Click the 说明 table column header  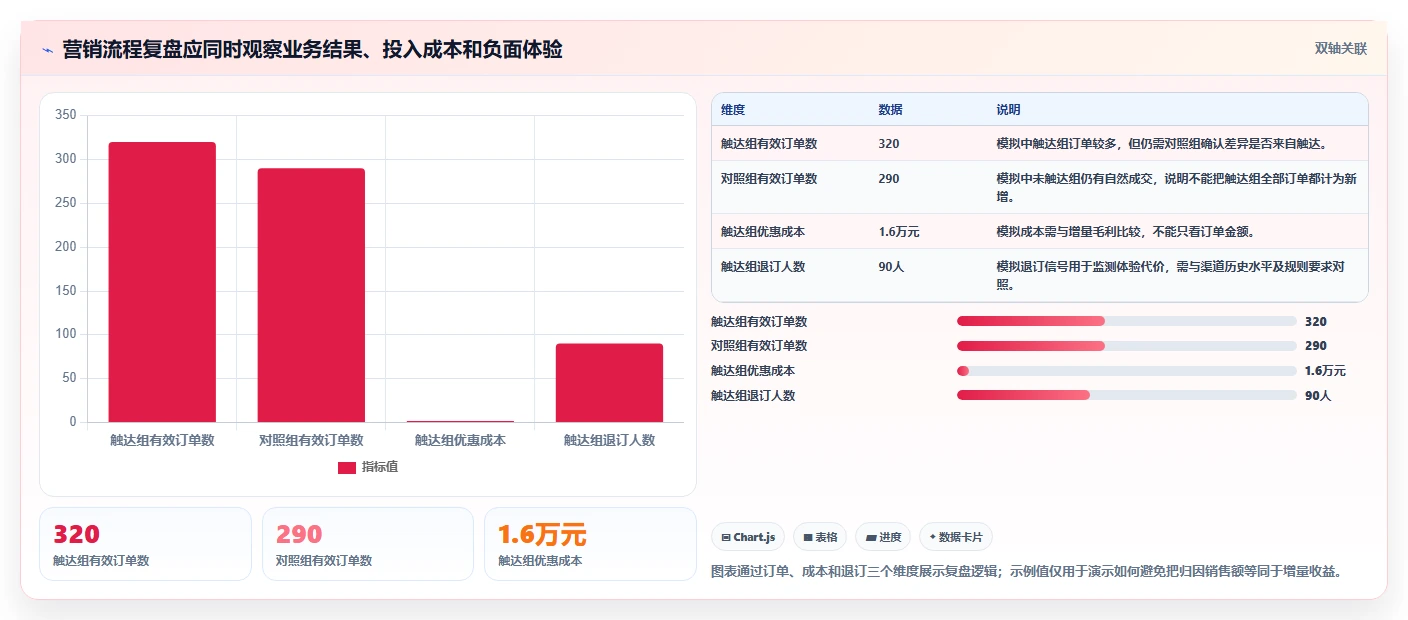click(1008, 110)
